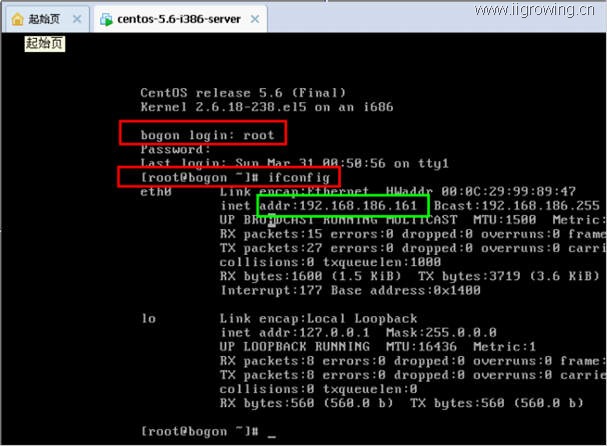Click the 'RX bytes:560 (560.0 b)' text
The height and width of the screenshot is (446, 607).
[306, 403]
